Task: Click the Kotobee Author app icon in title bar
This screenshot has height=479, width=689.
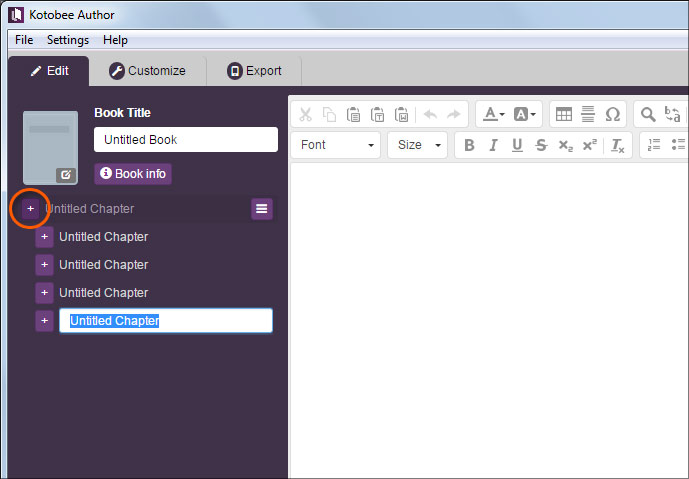Action: pos(16,15)
